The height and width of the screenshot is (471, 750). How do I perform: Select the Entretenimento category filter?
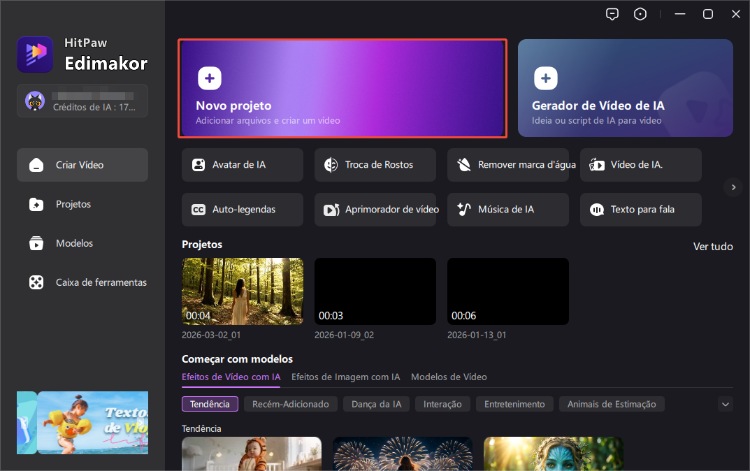pyautogui.click(x=514, y=404)
